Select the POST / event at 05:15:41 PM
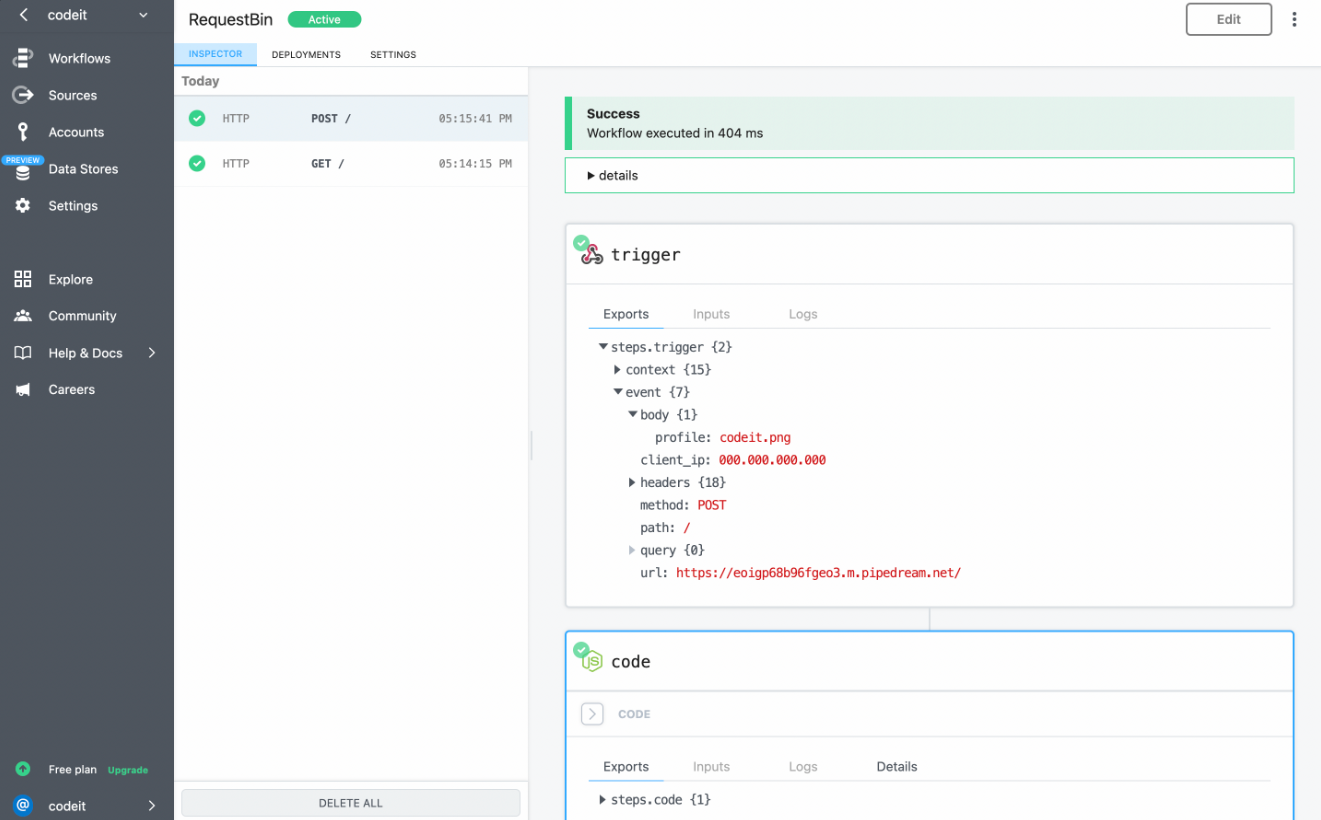 [351, 118]
